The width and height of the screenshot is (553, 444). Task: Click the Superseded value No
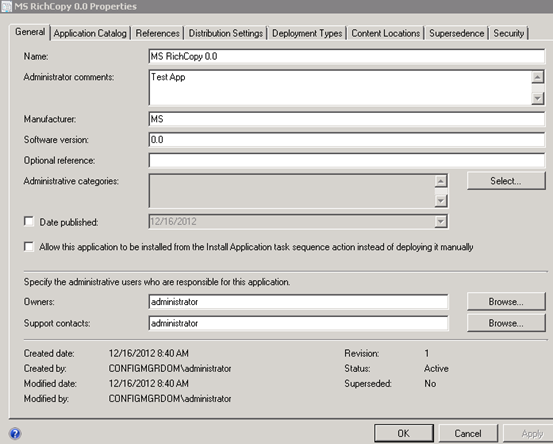(x=430, y=384)
